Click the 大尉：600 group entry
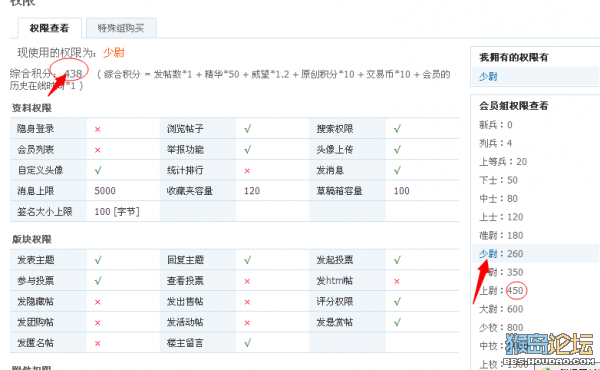The image size is (600, 370). [501, 309]
